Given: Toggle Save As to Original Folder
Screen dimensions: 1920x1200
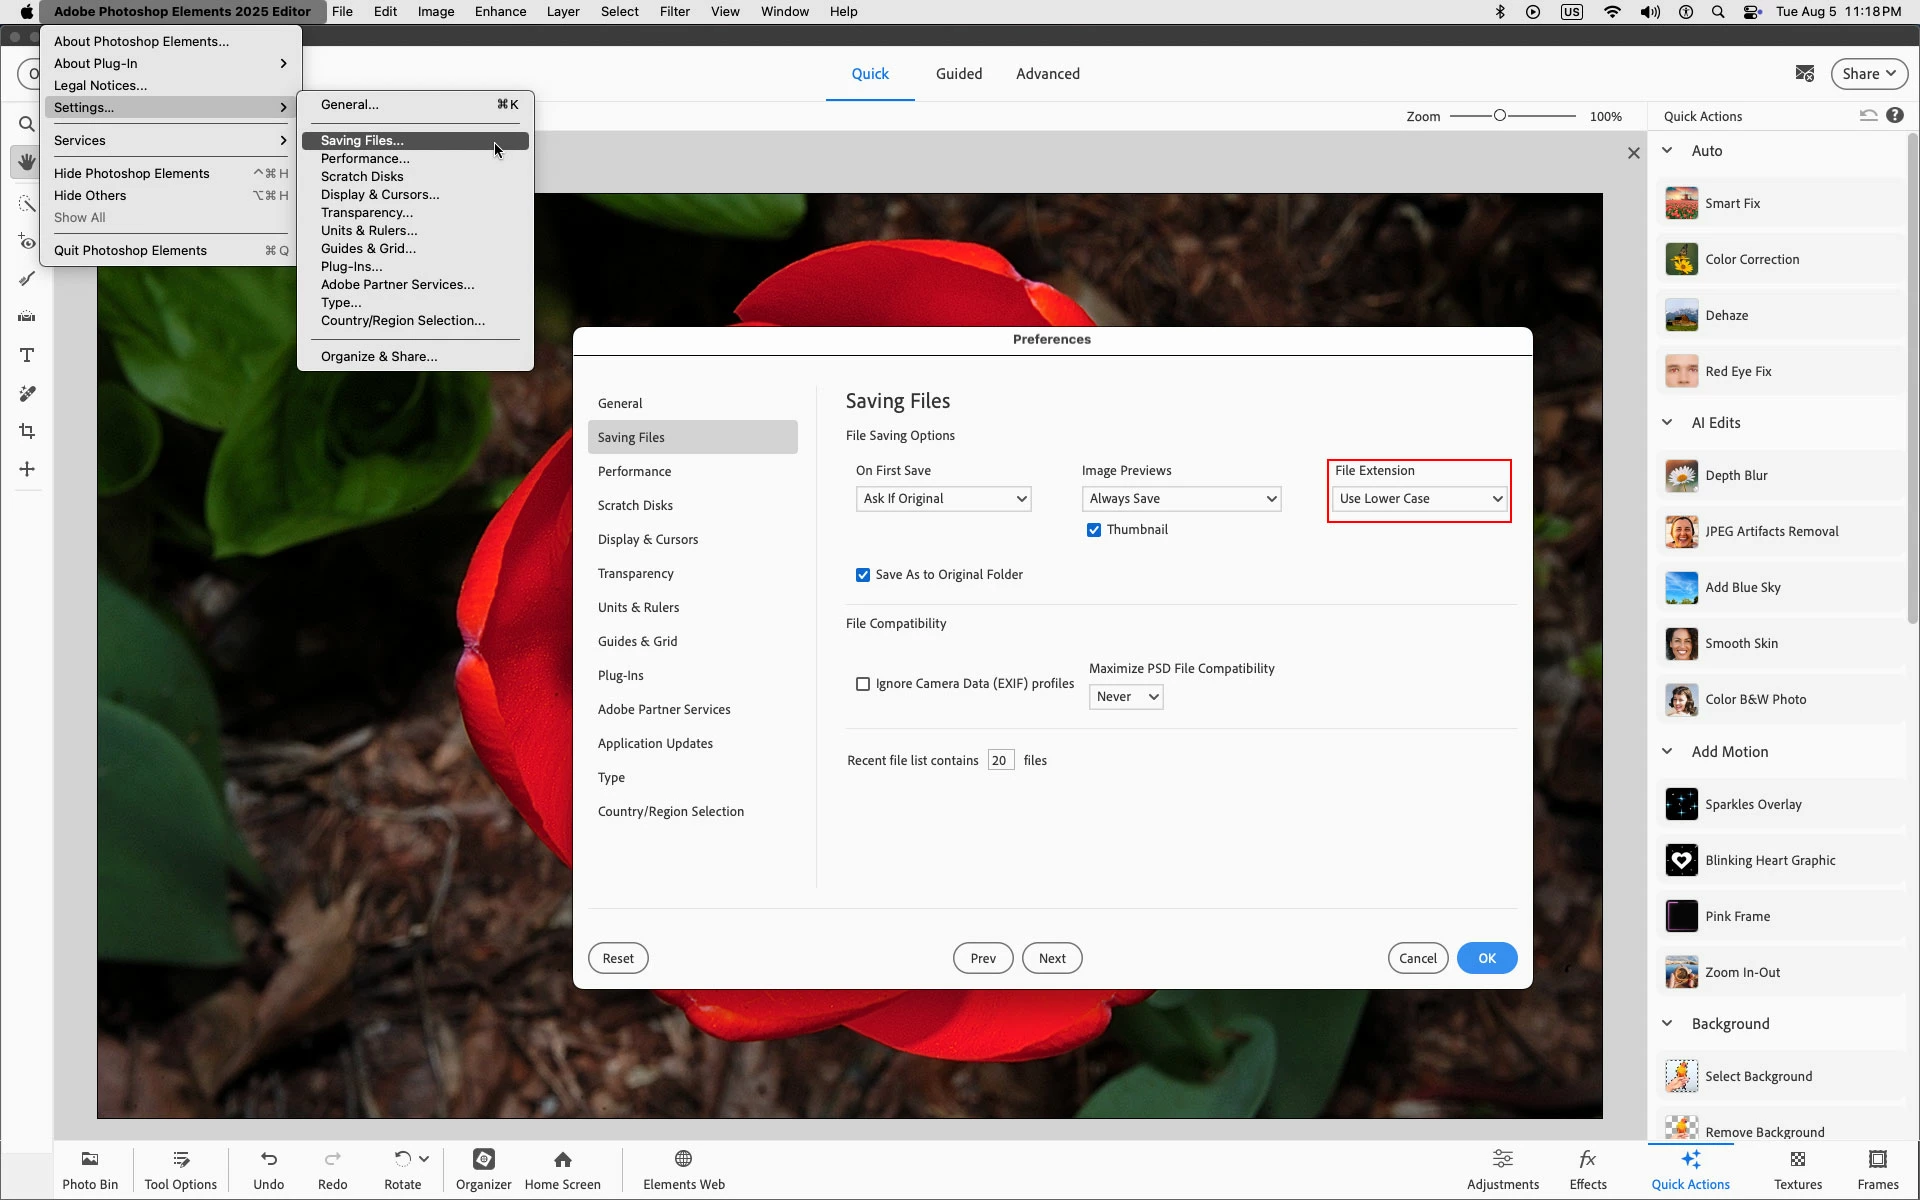Looking at the screenshot, I should pos(863,575).
